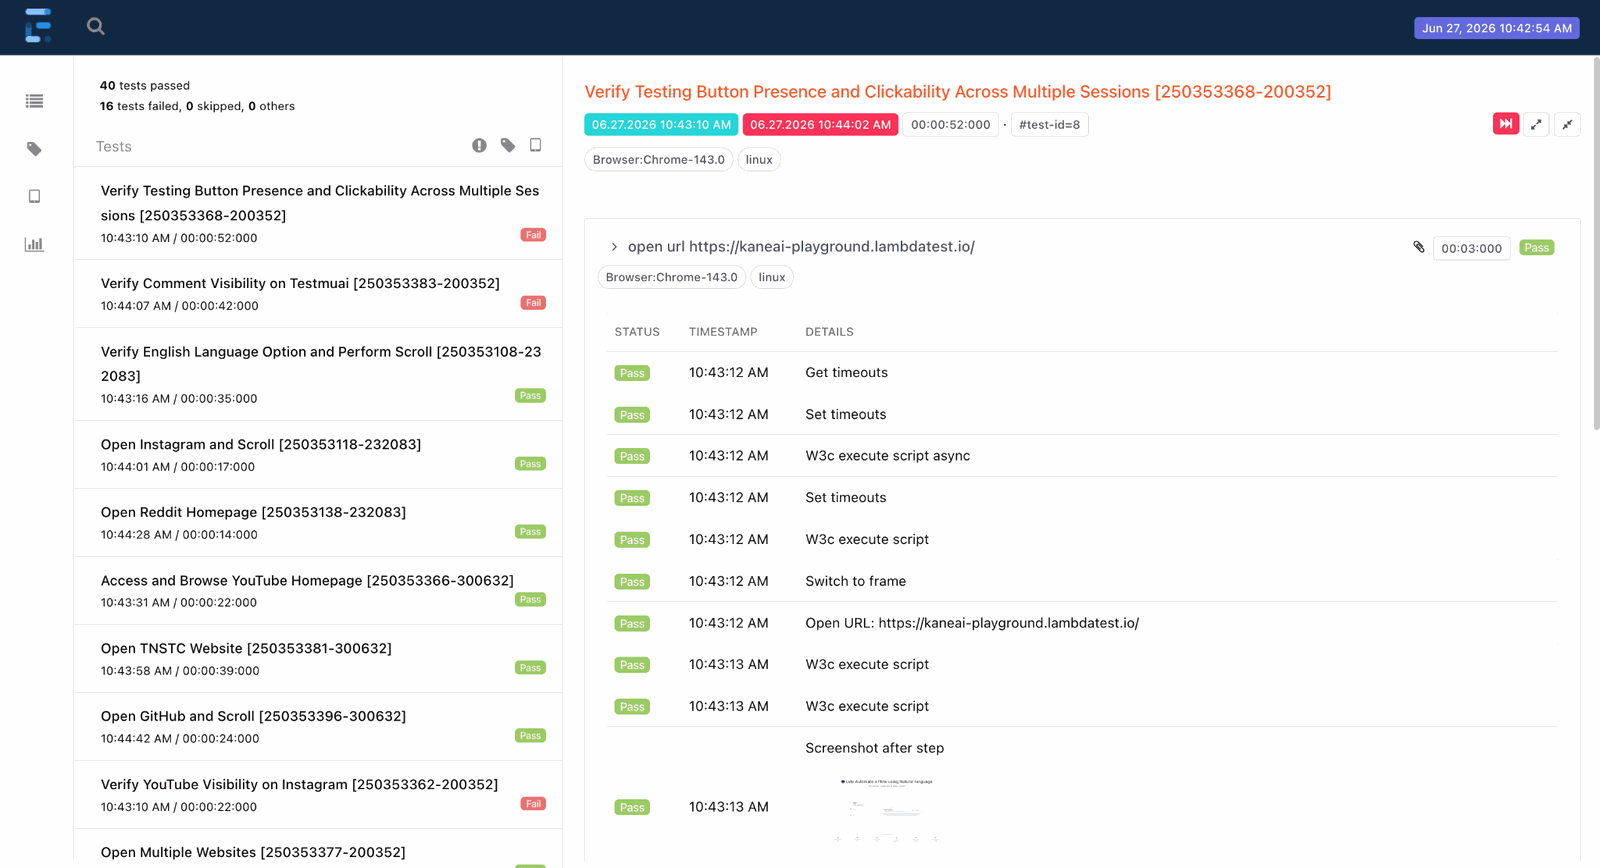Click the expand all steps arrows icon
Image resolution: width=1600 pixels, height=868 pixels.
pyautogui.click(x=1537, y=124)
